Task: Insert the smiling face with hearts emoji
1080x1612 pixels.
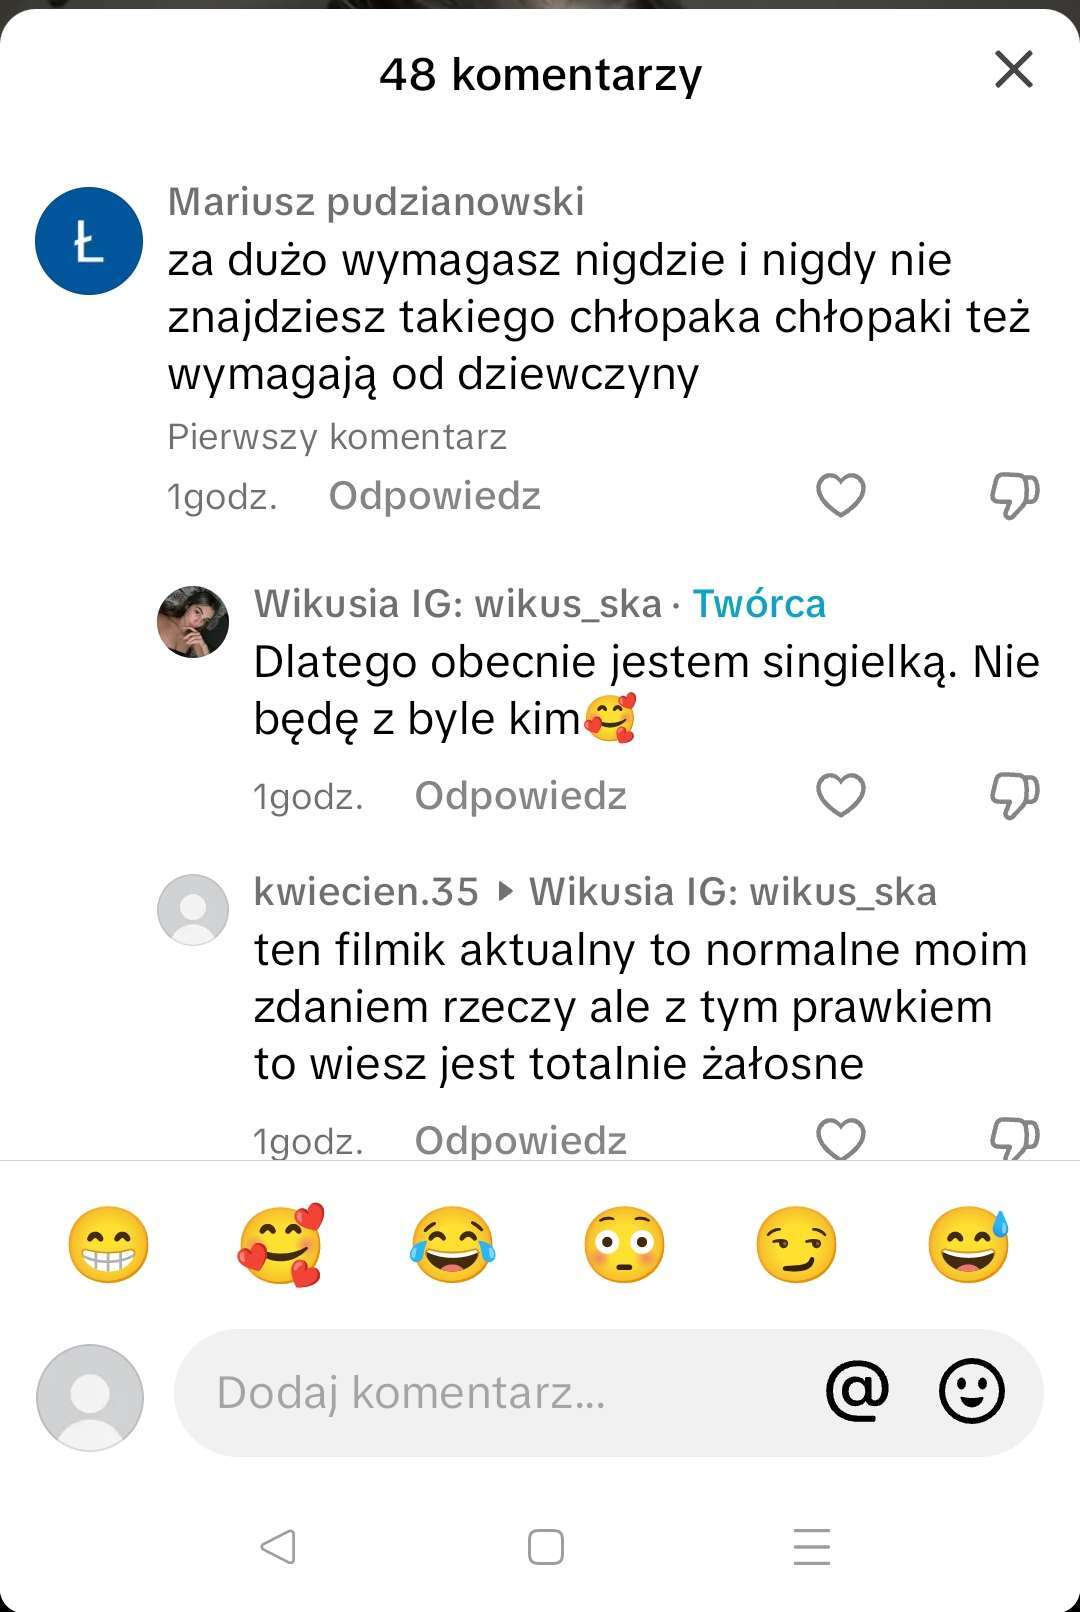Action: (281, 1245)
